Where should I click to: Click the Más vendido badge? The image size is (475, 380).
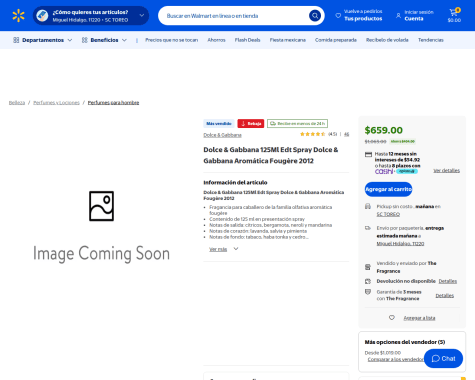[x=219, y=124]
